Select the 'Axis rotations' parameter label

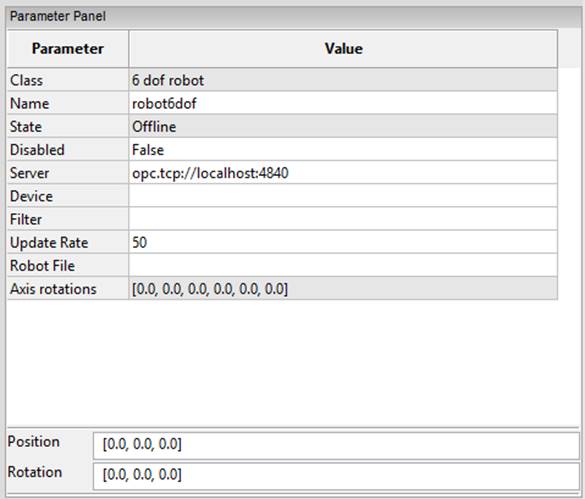pyautogui.click(x=68, y=289)
